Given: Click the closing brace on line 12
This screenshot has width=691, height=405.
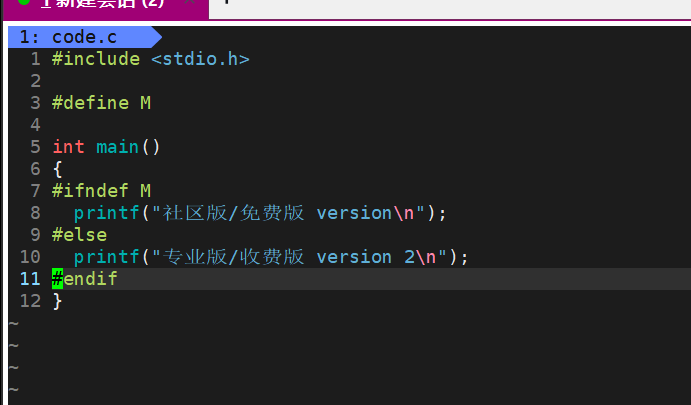Looking at the screenshot, I should [57, 301].
